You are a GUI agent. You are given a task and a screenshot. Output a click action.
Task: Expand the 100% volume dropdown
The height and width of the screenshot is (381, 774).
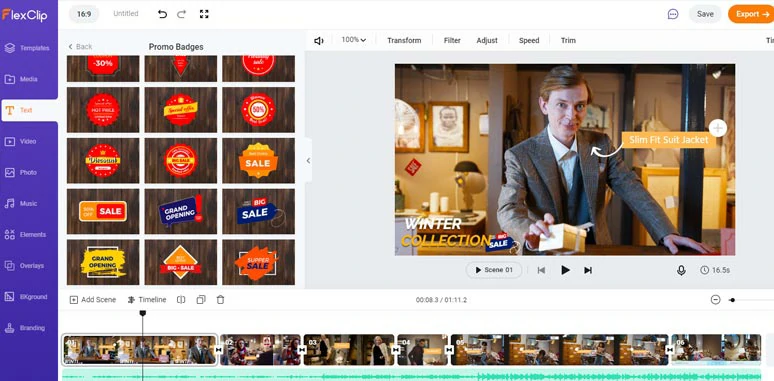point(354,40)
